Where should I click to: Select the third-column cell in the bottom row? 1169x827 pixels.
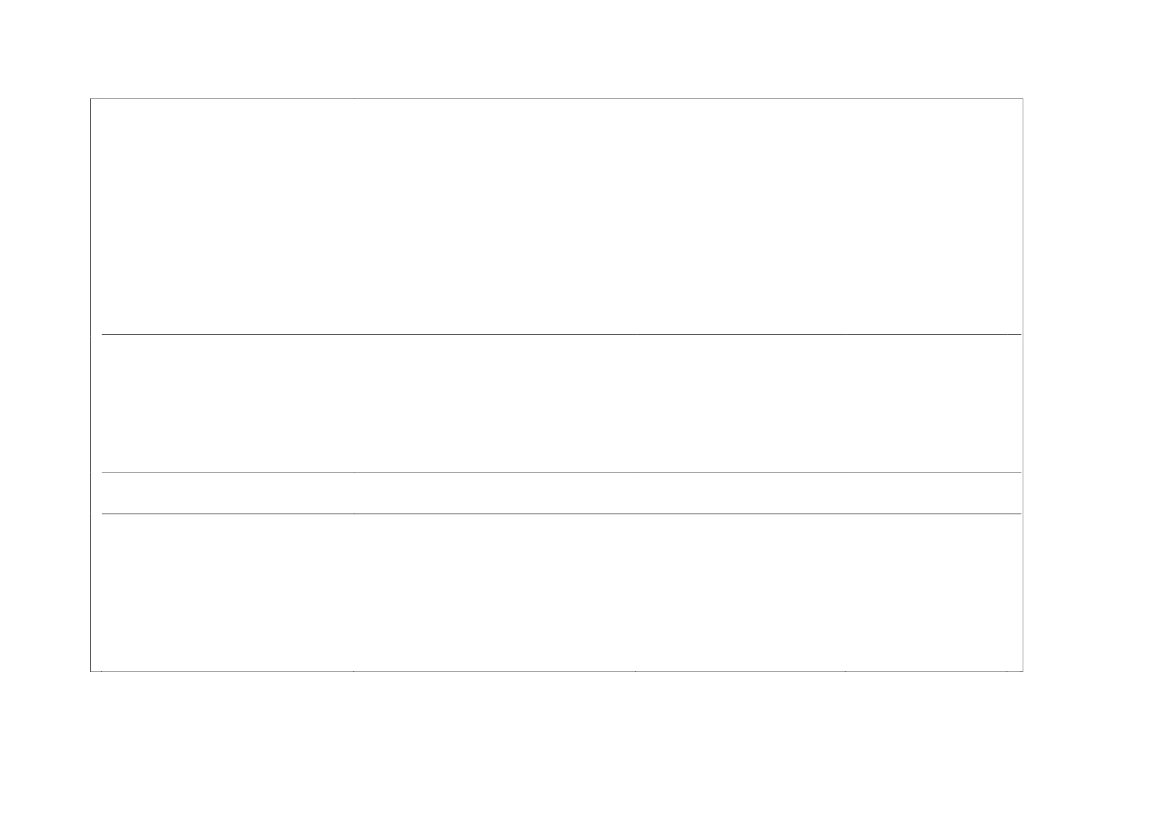[x=740, y=593]
